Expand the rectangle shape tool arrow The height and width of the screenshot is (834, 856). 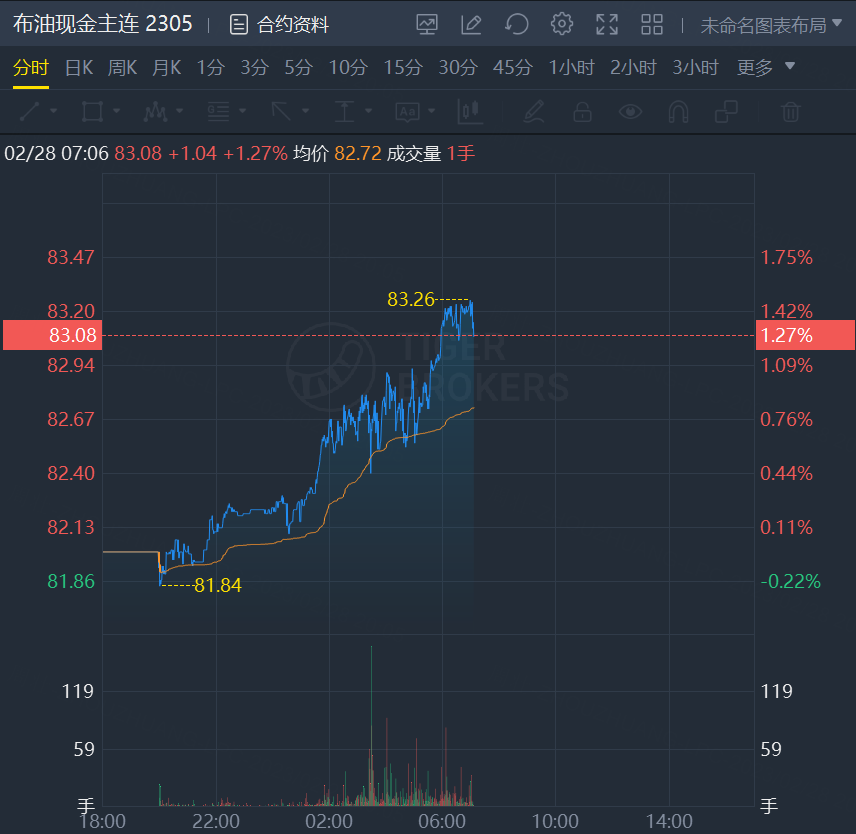coord(117,111)
